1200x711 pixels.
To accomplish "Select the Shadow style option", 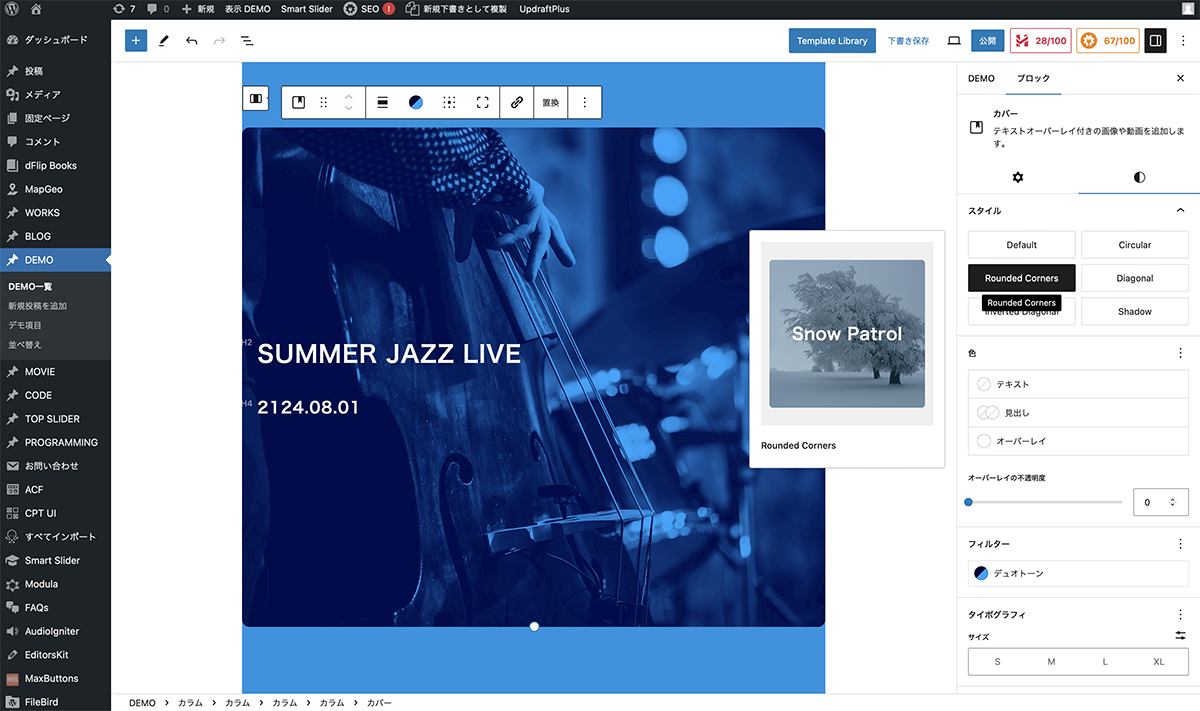I will coord(1135,312).
